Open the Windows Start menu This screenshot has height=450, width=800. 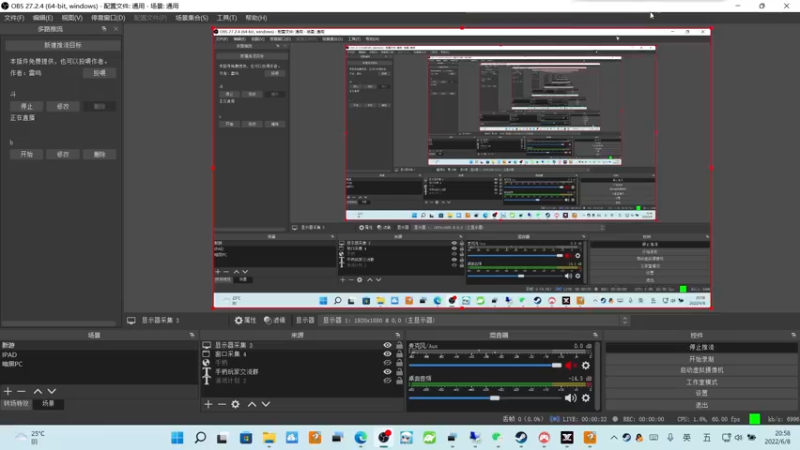pyautogui.click(x=177, y=438)
